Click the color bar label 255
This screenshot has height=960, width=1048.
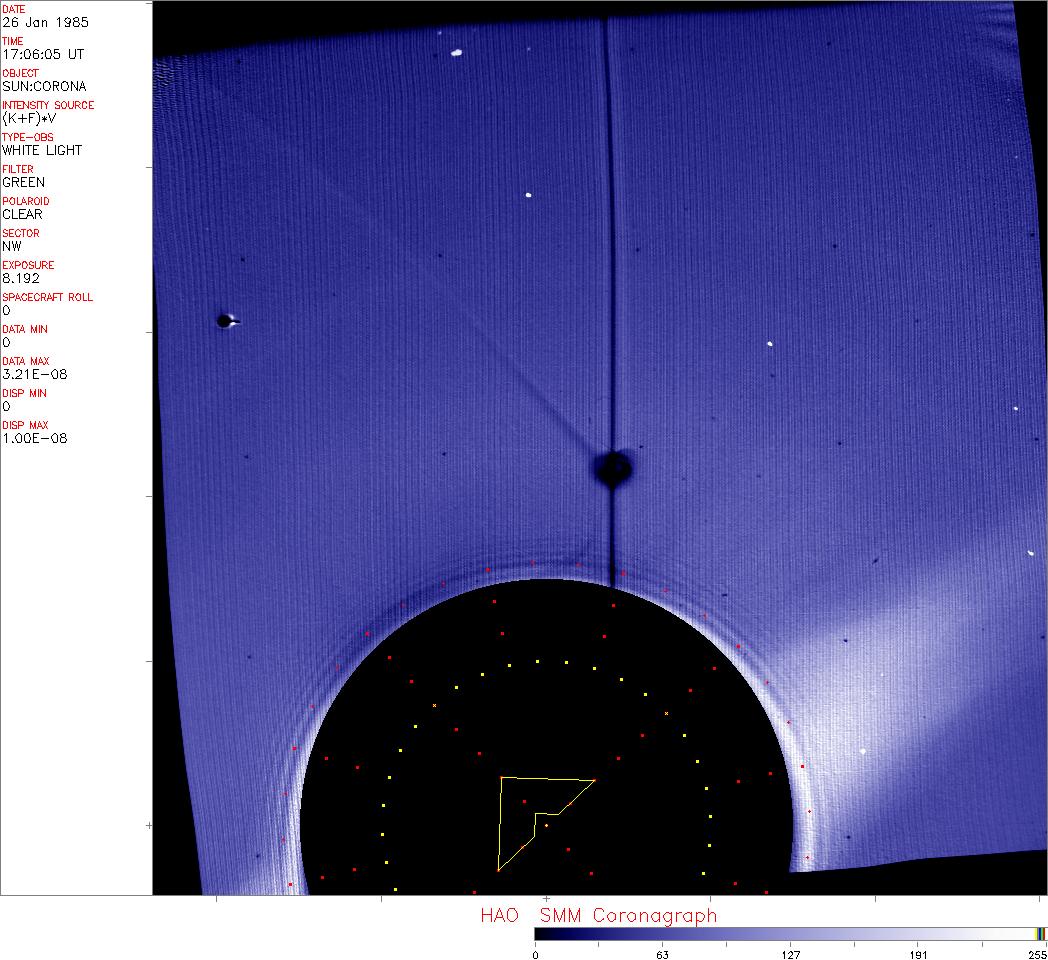click(1037, 955)
